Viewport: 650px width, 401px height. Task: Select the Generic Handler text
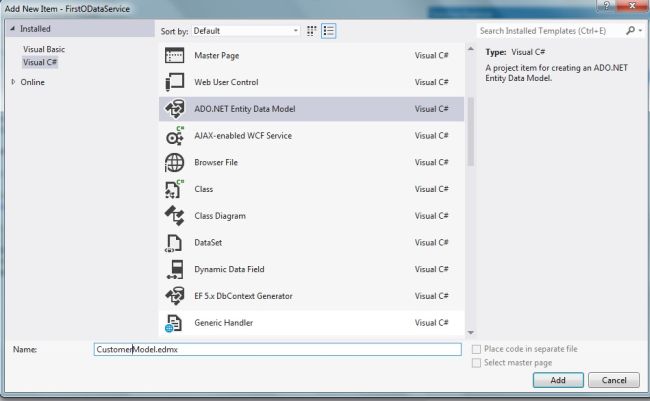[223, 323]
